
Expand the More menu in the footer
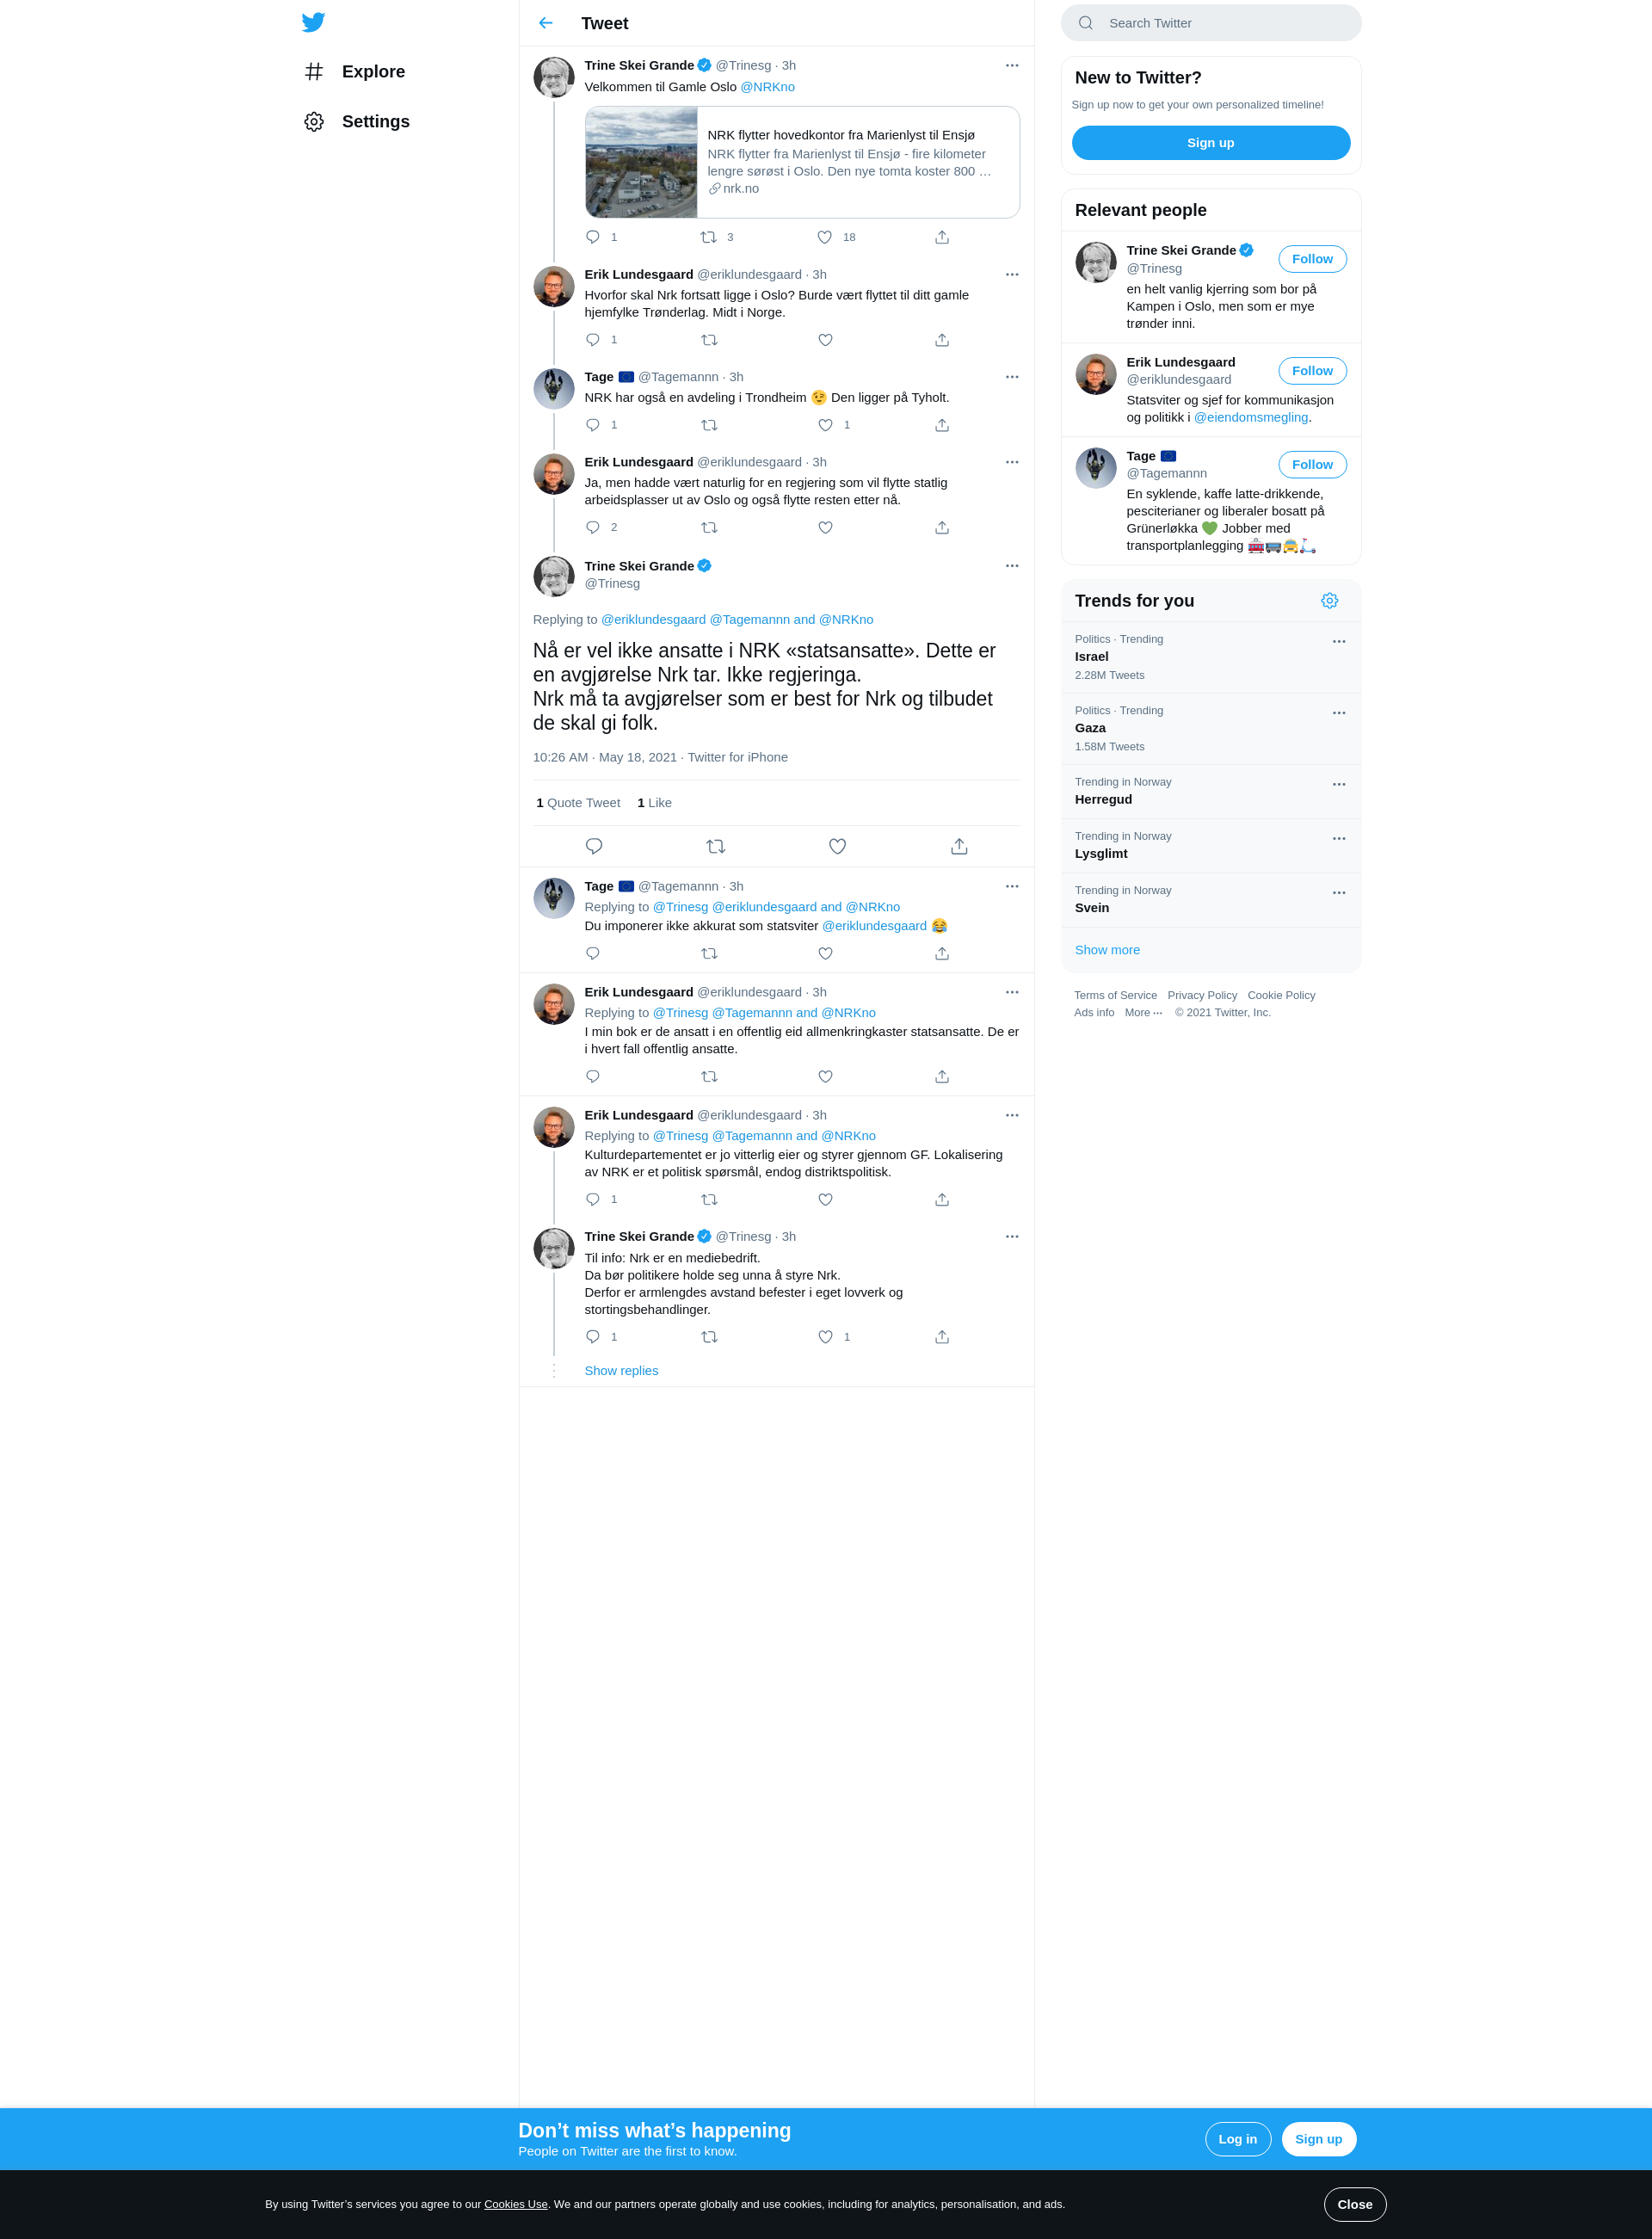click(1143, 1012)
